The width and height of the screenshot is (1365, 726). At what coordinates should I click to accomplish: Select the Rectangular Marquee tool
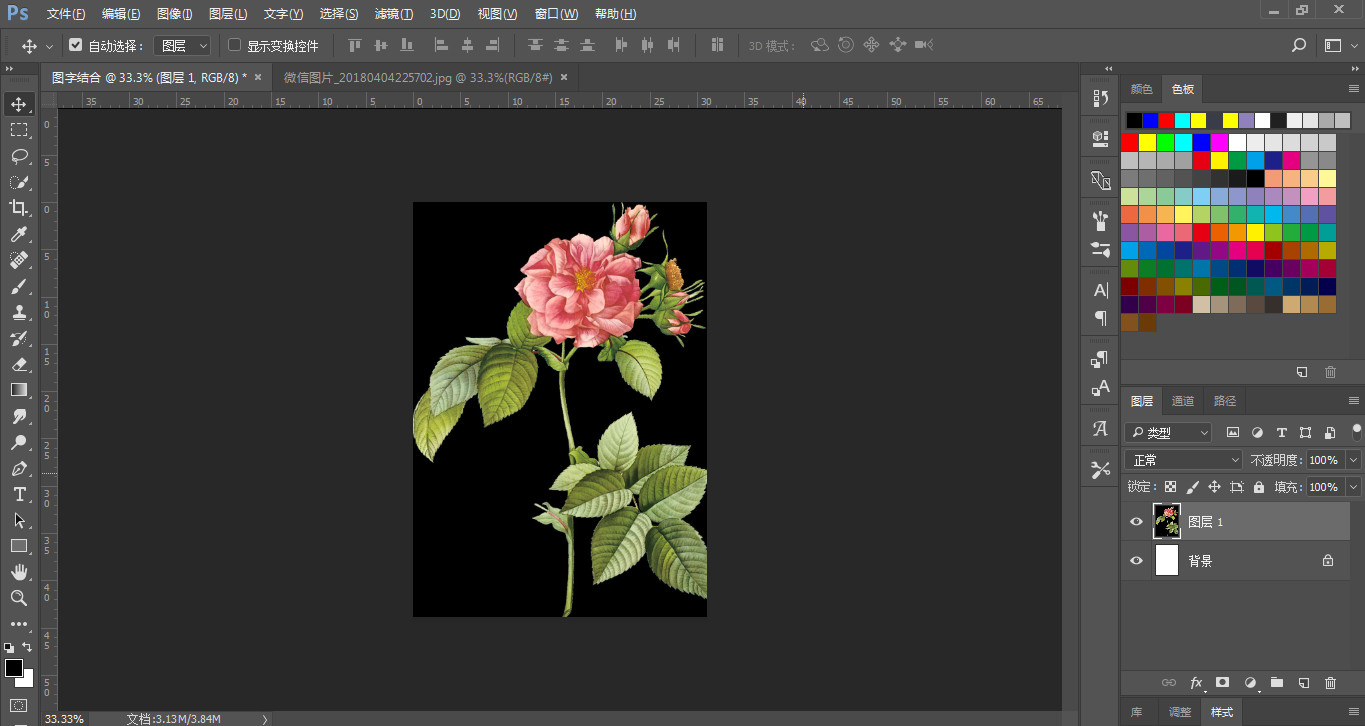click(19, 130)
